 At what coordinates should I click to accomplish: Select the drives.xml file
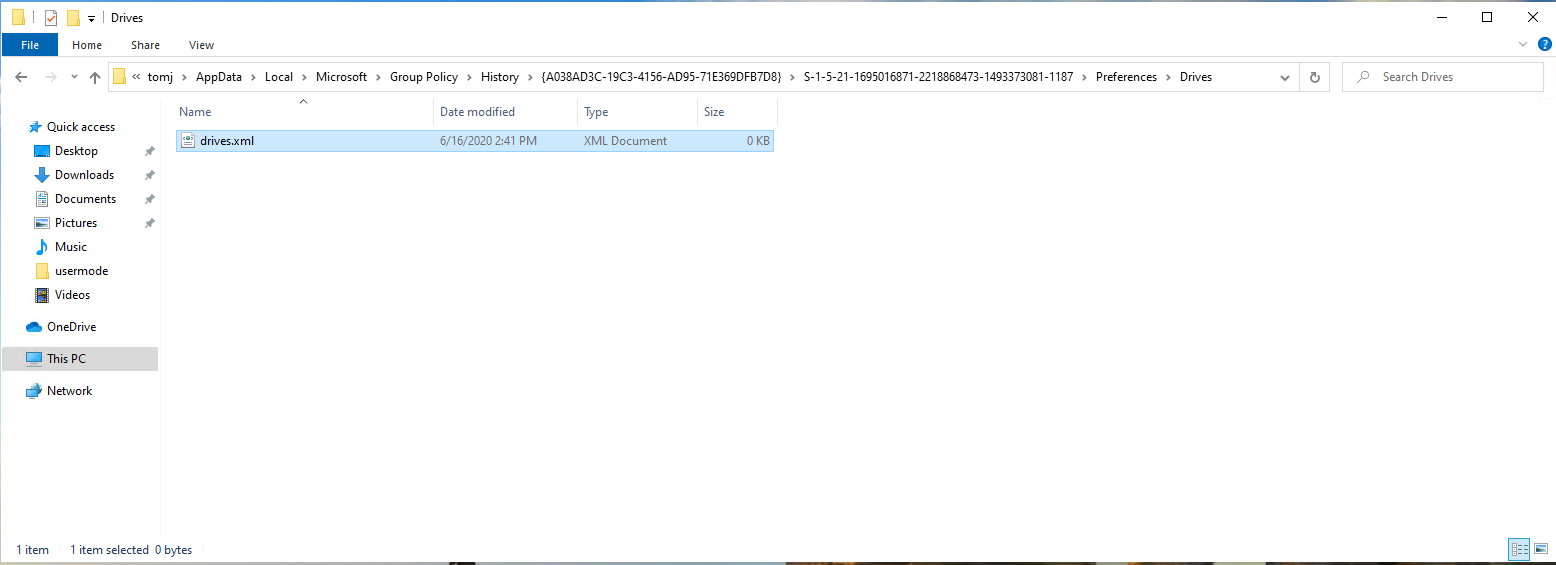click(x=227, y=141)
